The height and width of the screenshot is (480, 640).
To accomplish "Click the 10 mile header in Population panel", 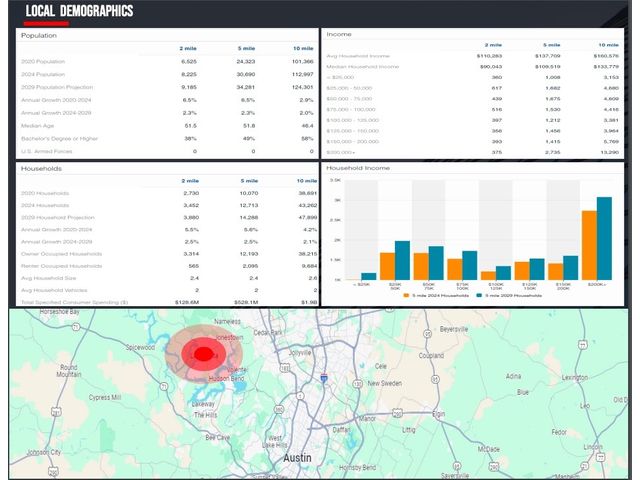I will (303, 48).
